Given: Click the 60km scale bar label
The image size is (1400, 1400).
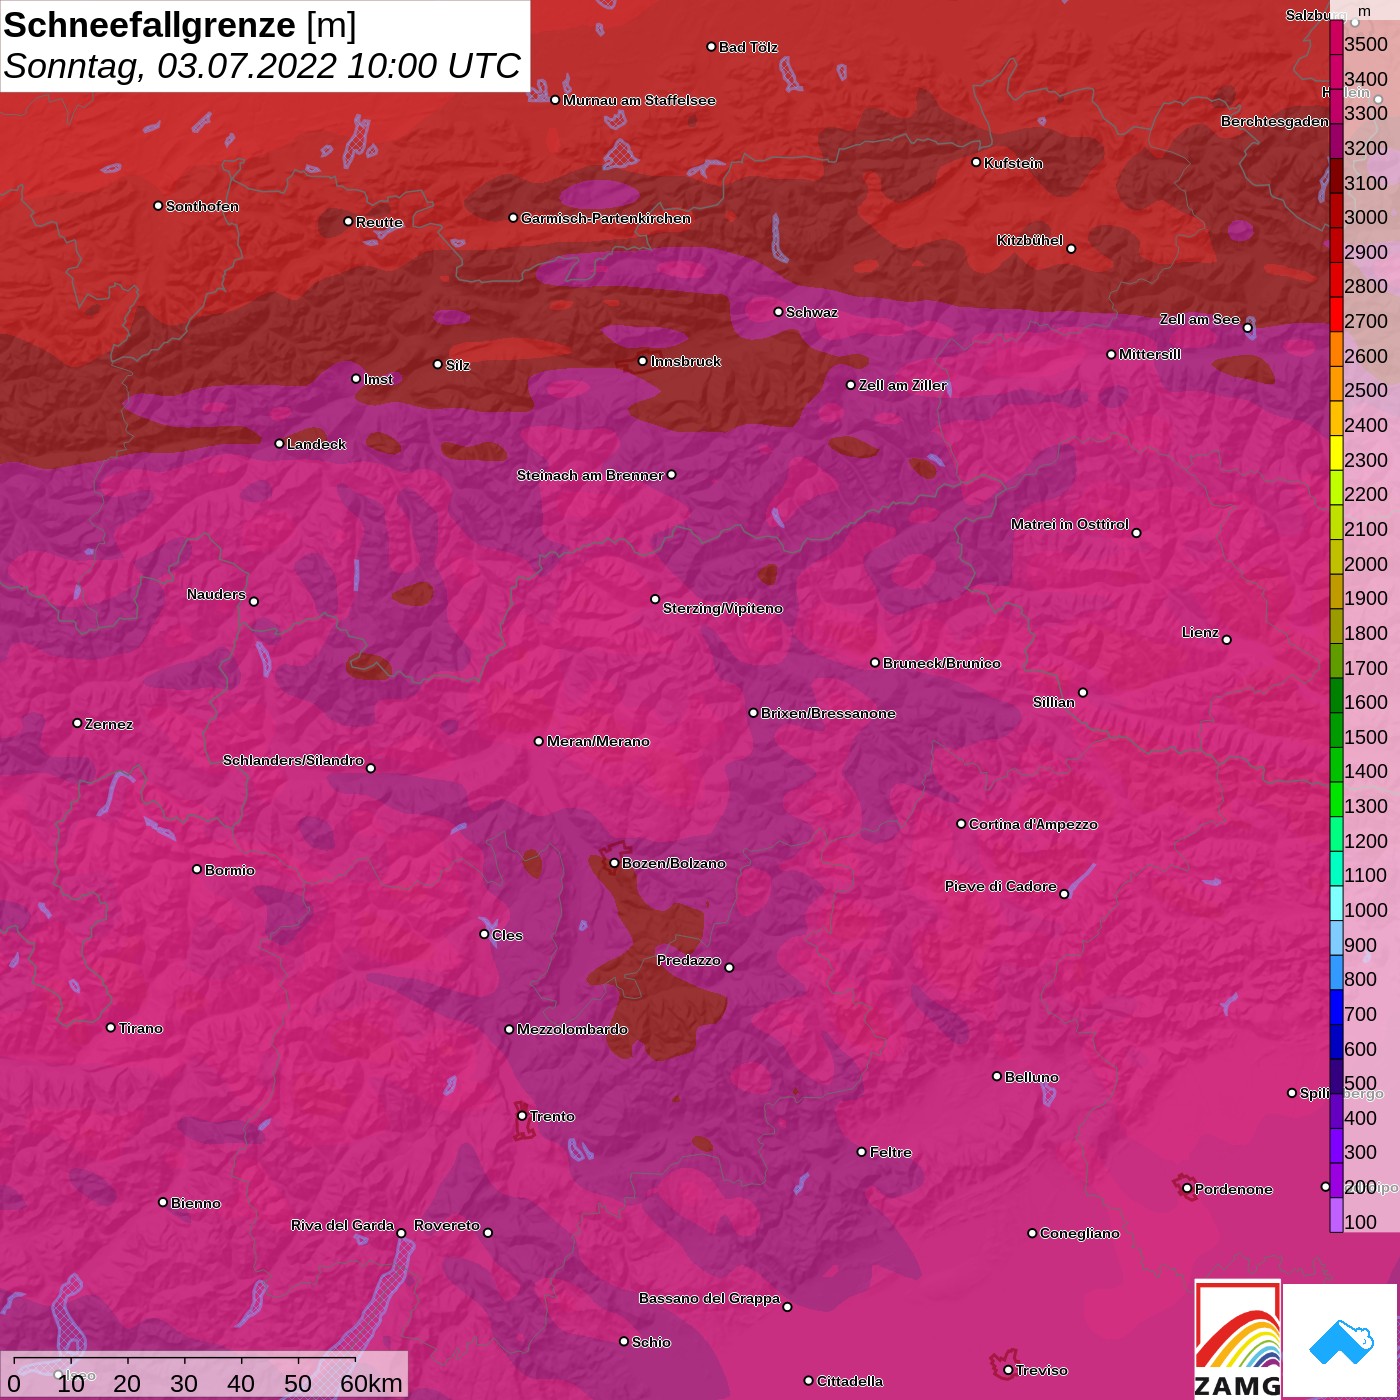Looking at the screenshot, I should click(x=371, y=1383).
